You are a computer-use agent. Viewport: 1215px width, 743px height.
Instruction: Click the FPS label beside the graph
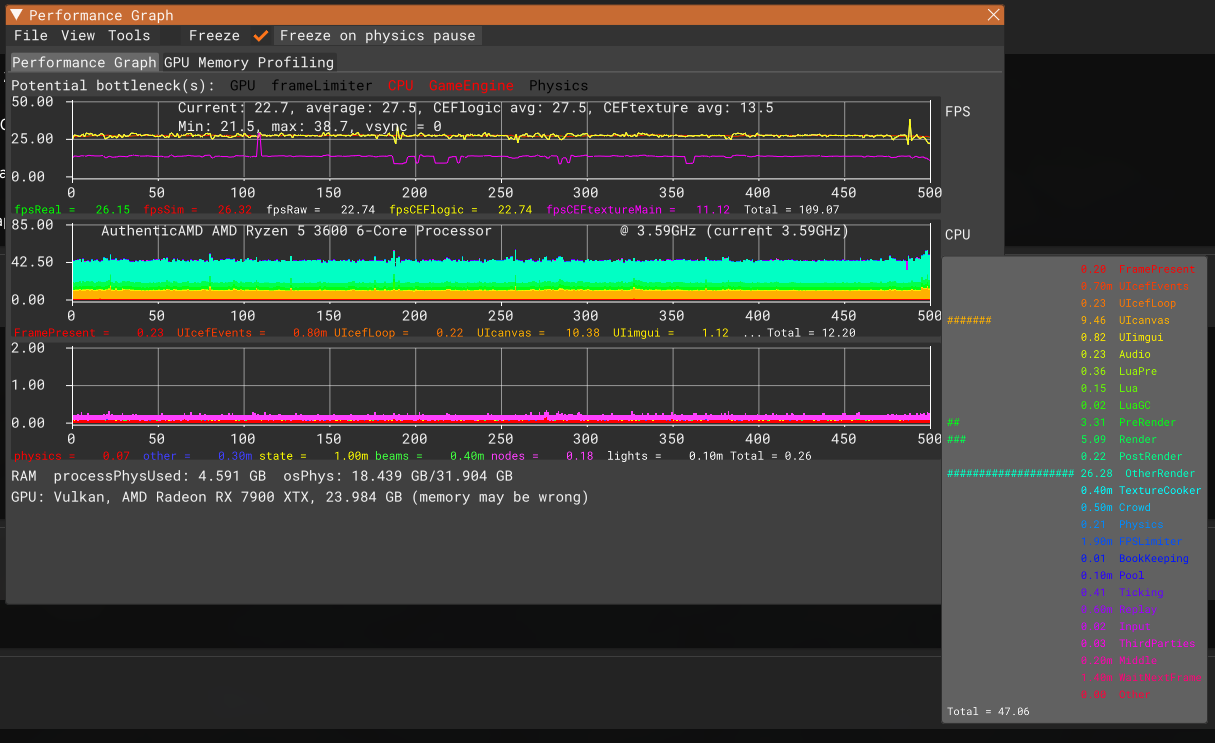click(x=957, y=112)
